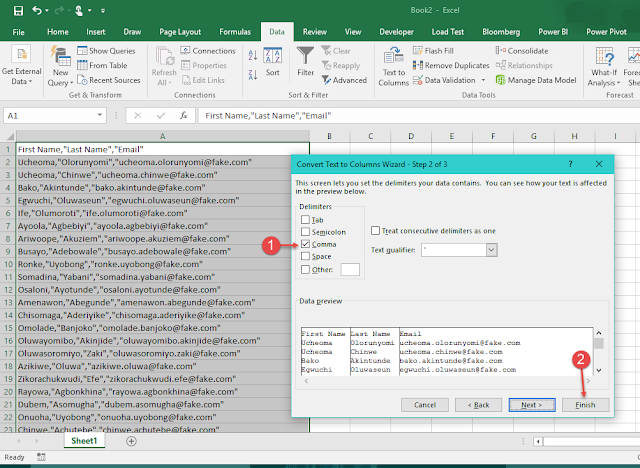
Task: Open Advanced filter options
Action: click(x=344, y=80)
